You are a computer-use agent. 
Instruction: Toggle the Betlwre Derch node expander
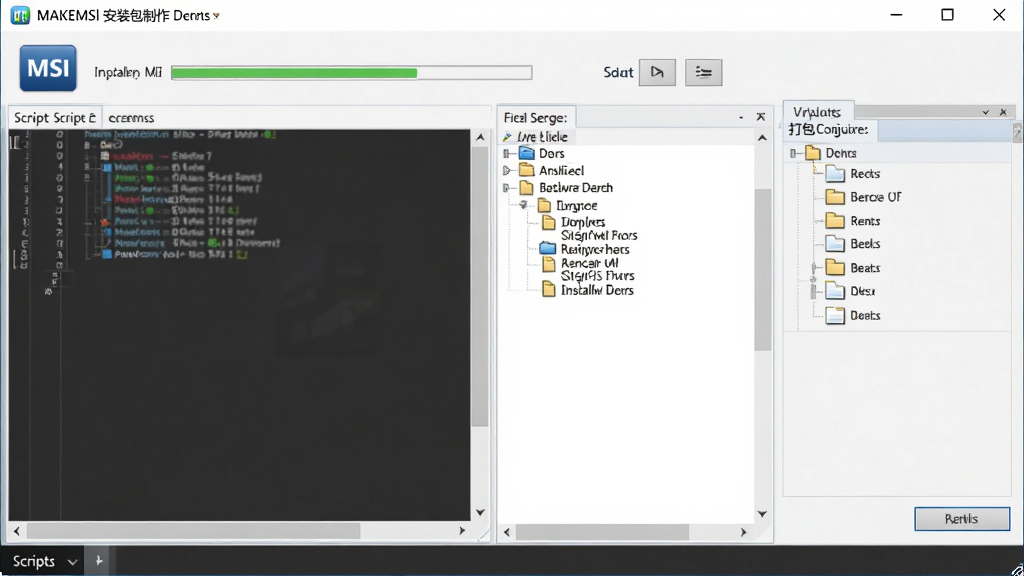[507, 188]
